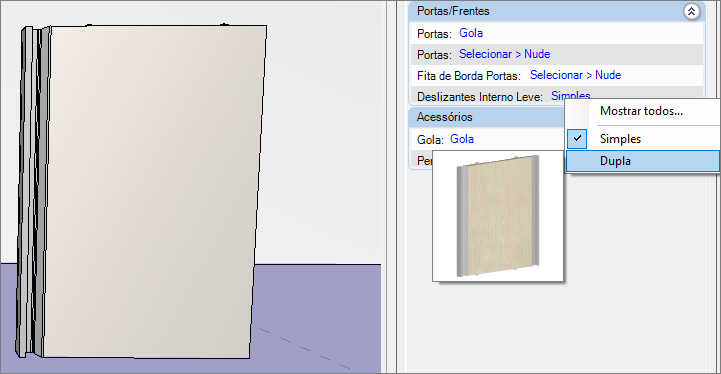Choose Mostrar todos... from the menu

tap(641, 111)
